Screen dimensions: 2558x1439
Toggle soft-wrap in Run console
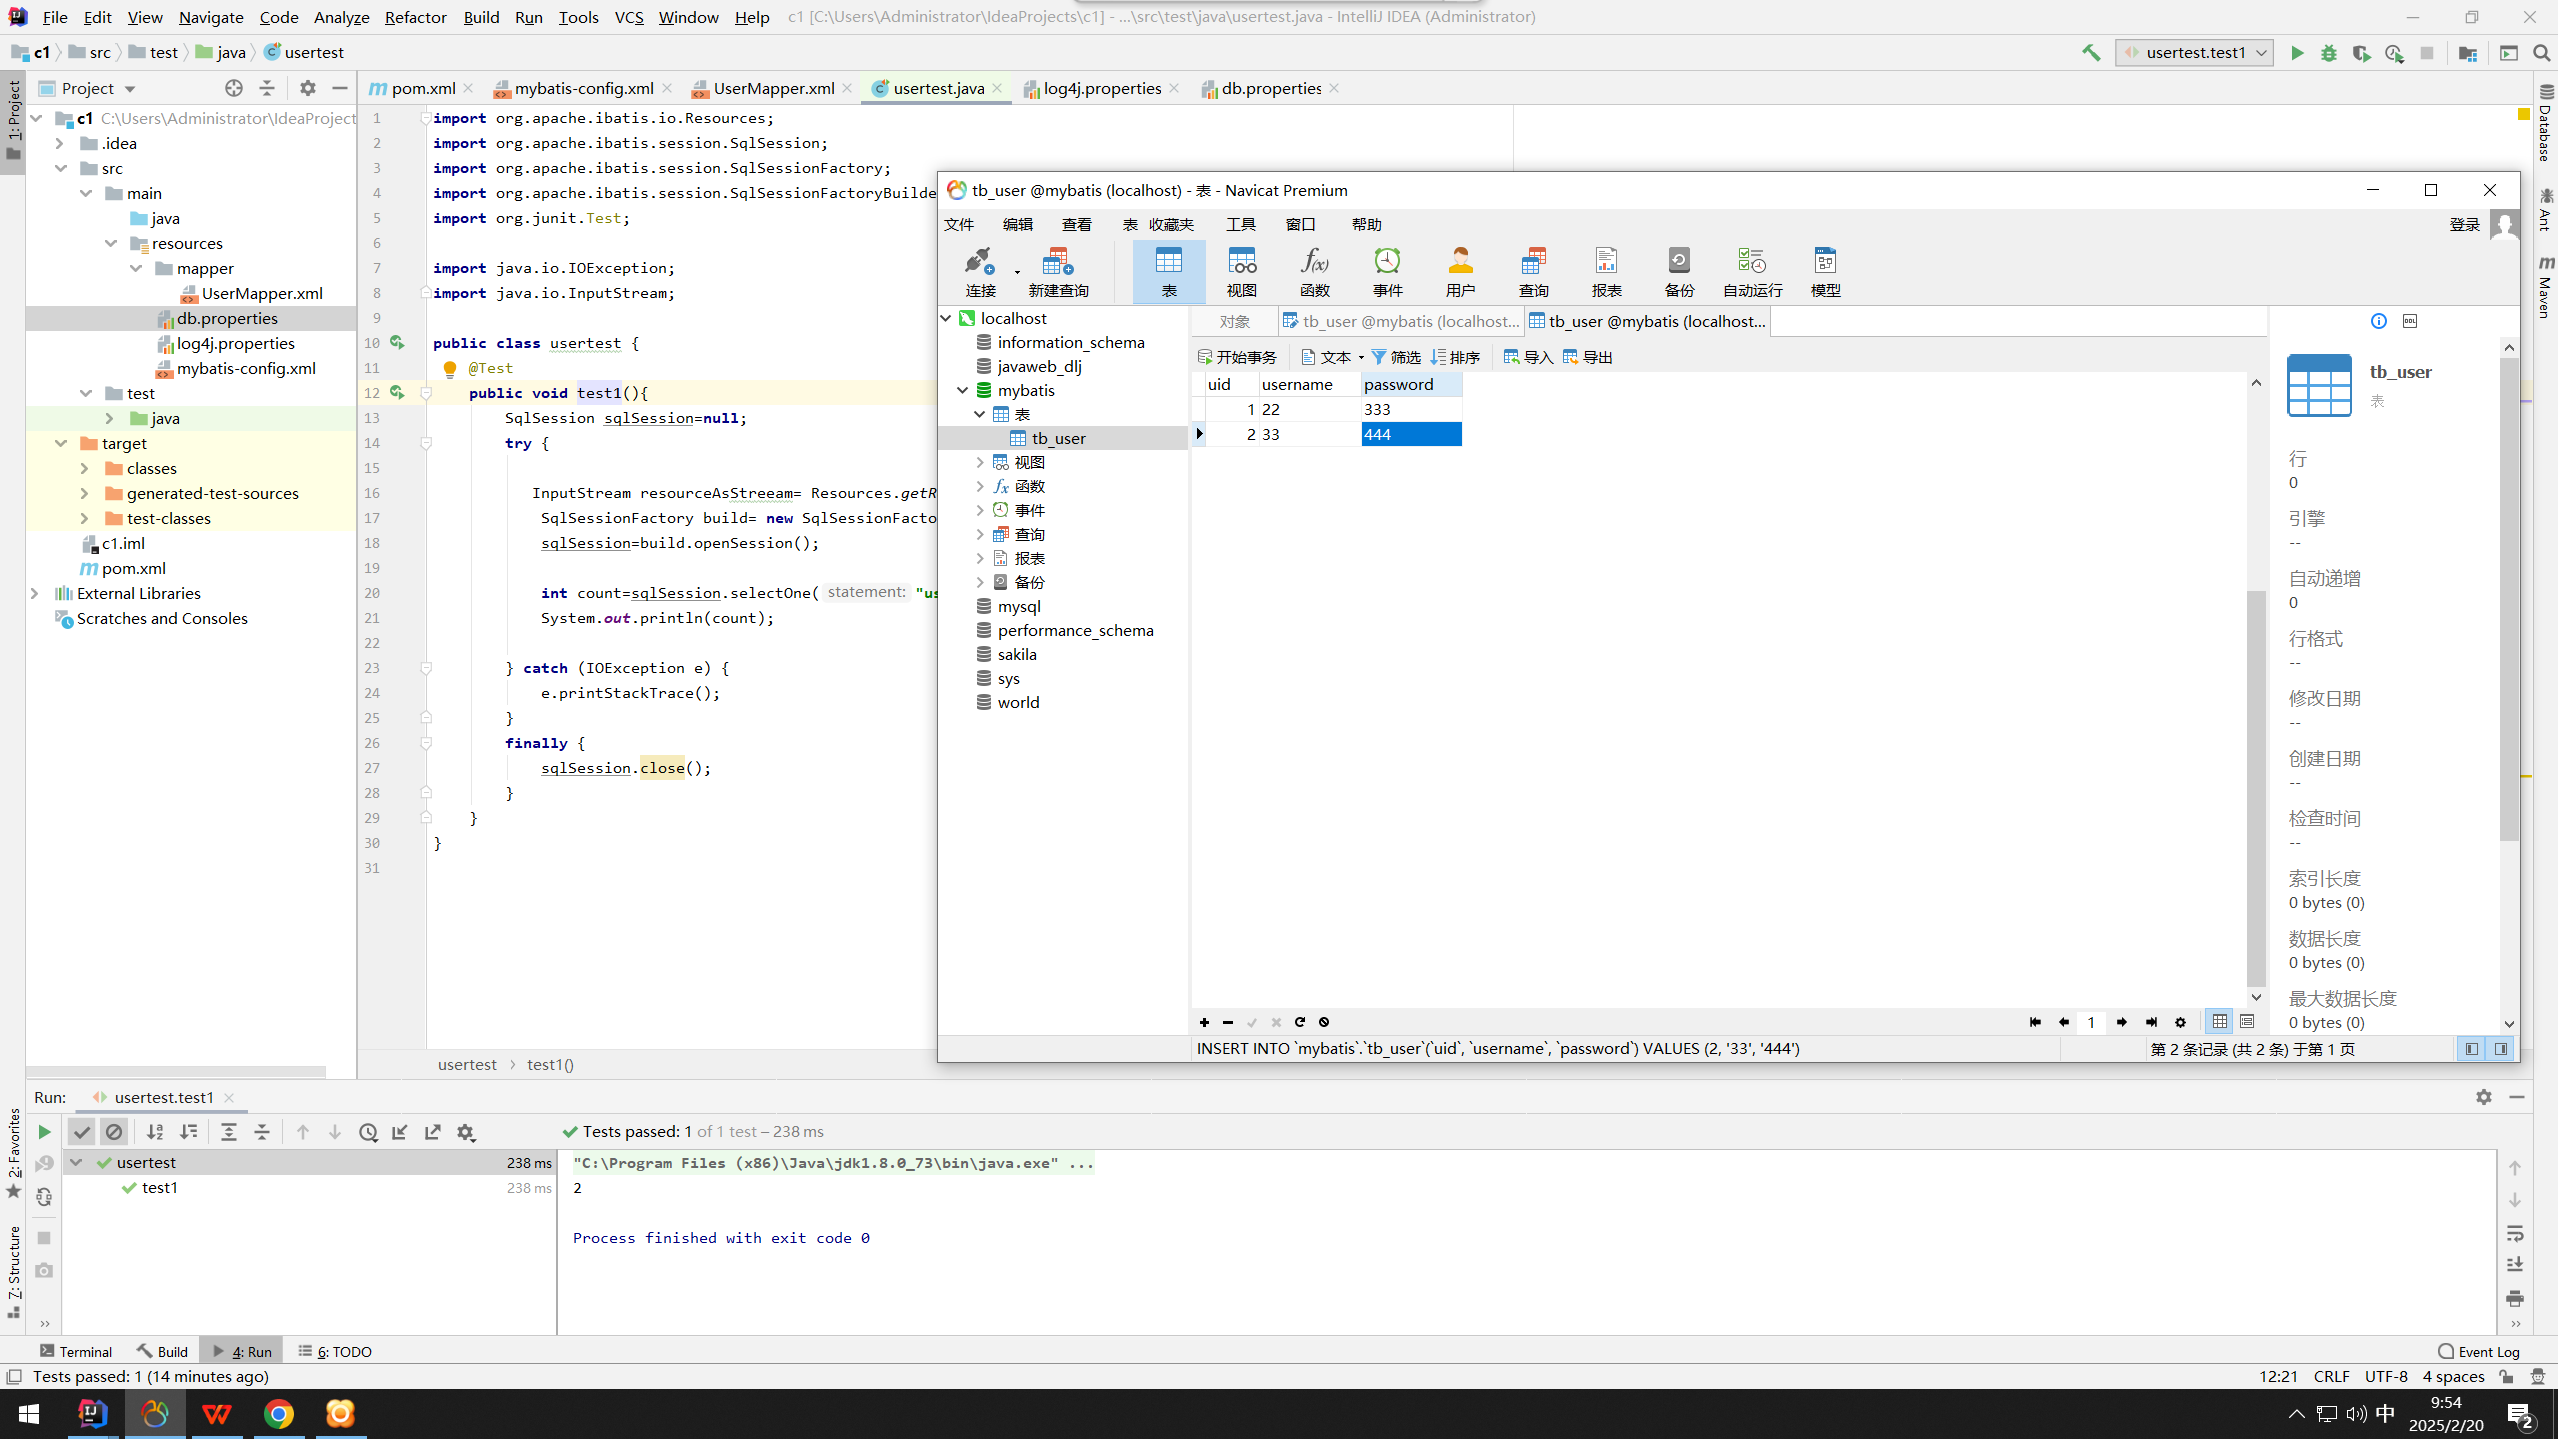click(2515, 1233)
